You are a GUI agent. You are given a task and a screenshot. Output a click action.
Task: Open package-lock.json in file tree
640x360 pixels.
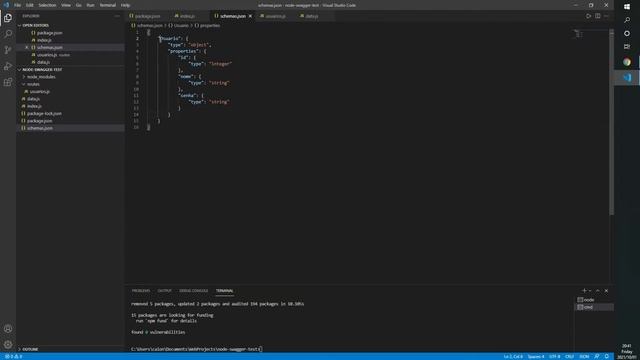pyautogui.click(x=44, y=113)
